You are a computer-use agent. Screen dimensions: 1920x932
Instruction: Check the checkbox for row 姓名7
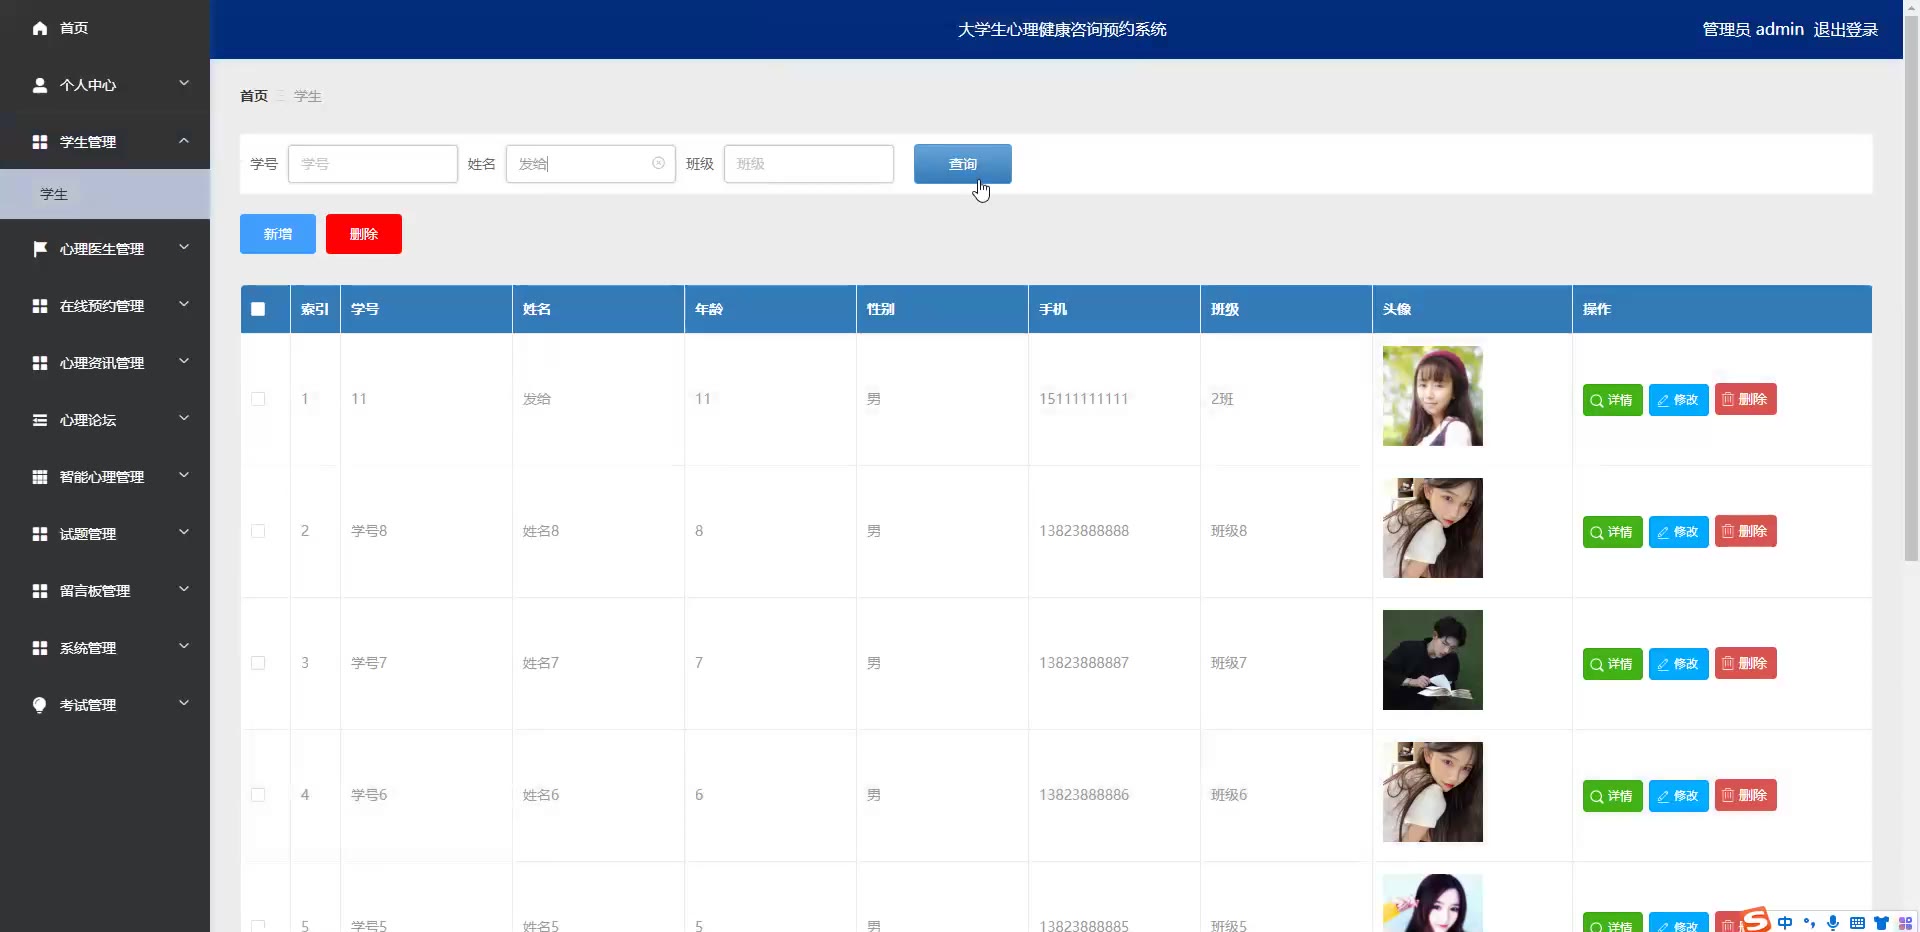[258, 663]
